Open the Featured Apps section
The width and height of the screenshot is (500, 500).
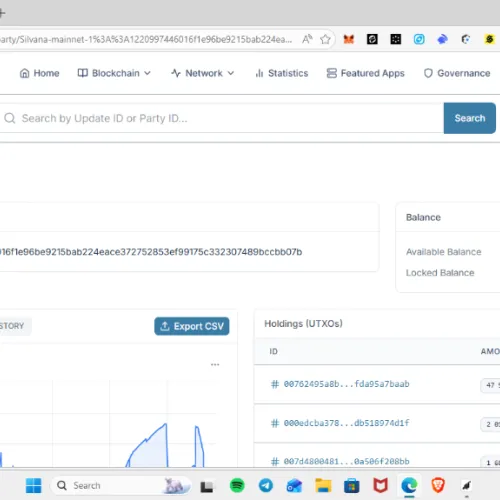pyautogui.click(x=366, y=73)
